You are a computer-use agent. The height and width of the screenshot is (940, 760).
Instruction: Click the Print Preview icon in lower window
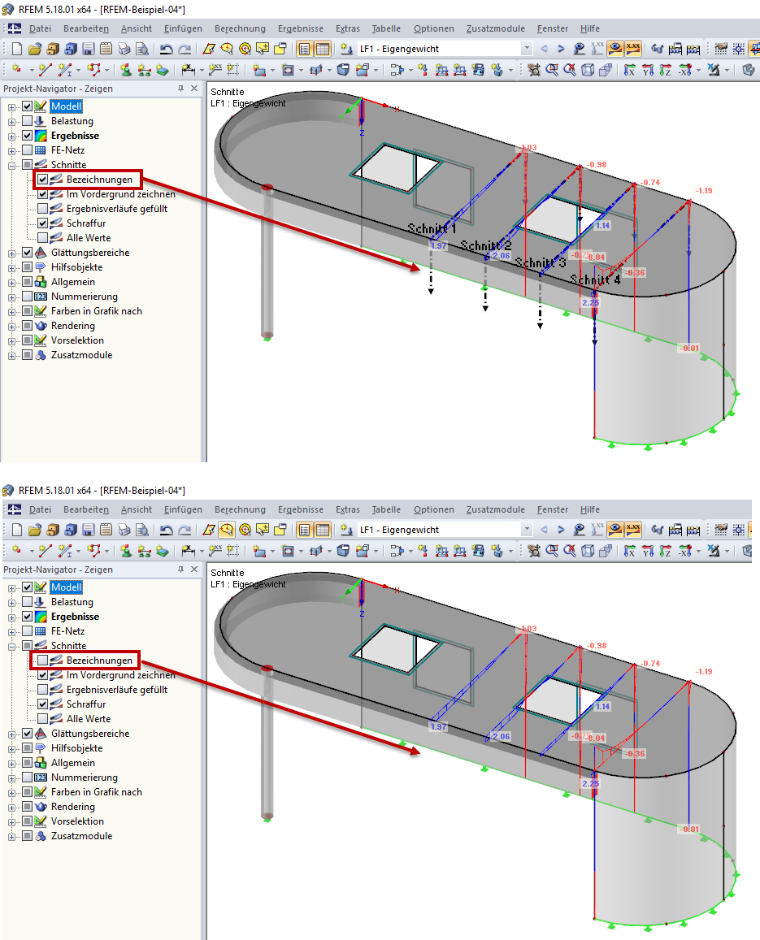142,529
